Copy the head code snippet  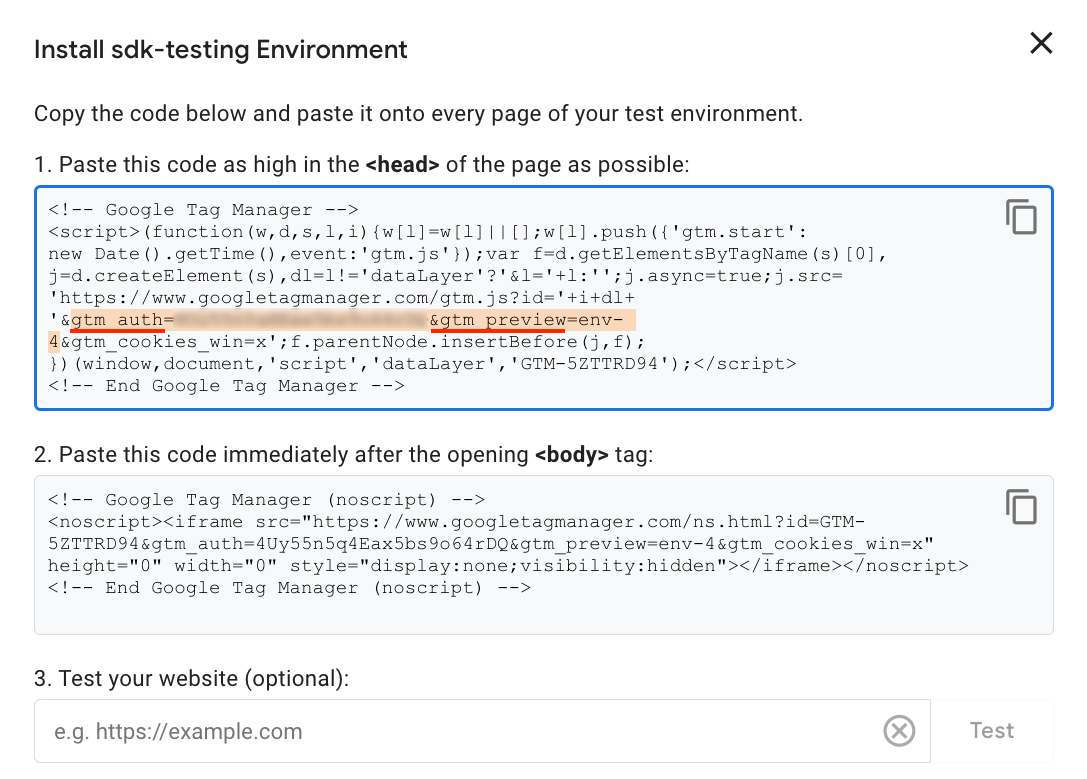(x=1021, y=217)
